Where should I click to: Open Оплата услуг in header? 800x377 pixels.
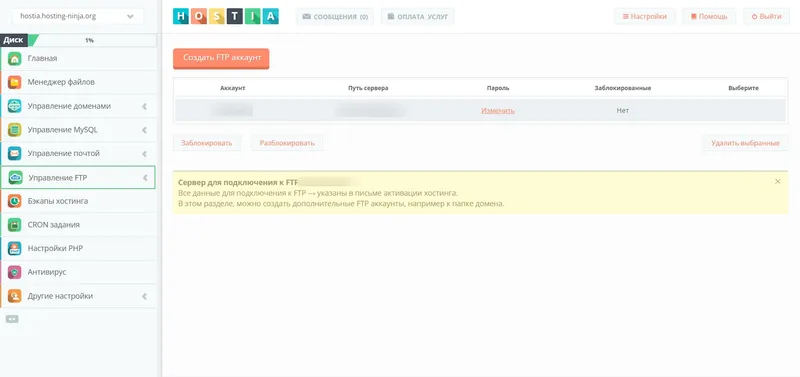(x=417, y=16)
